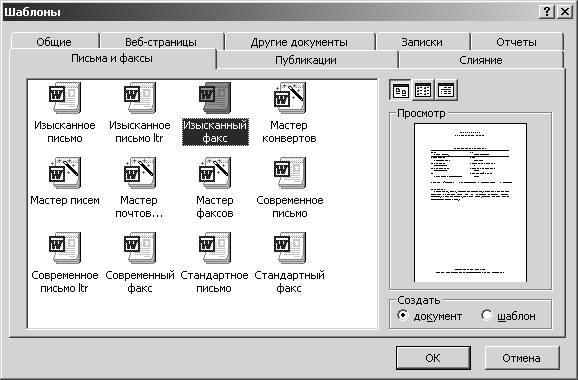Open the Слияние tab

point(481,60)
